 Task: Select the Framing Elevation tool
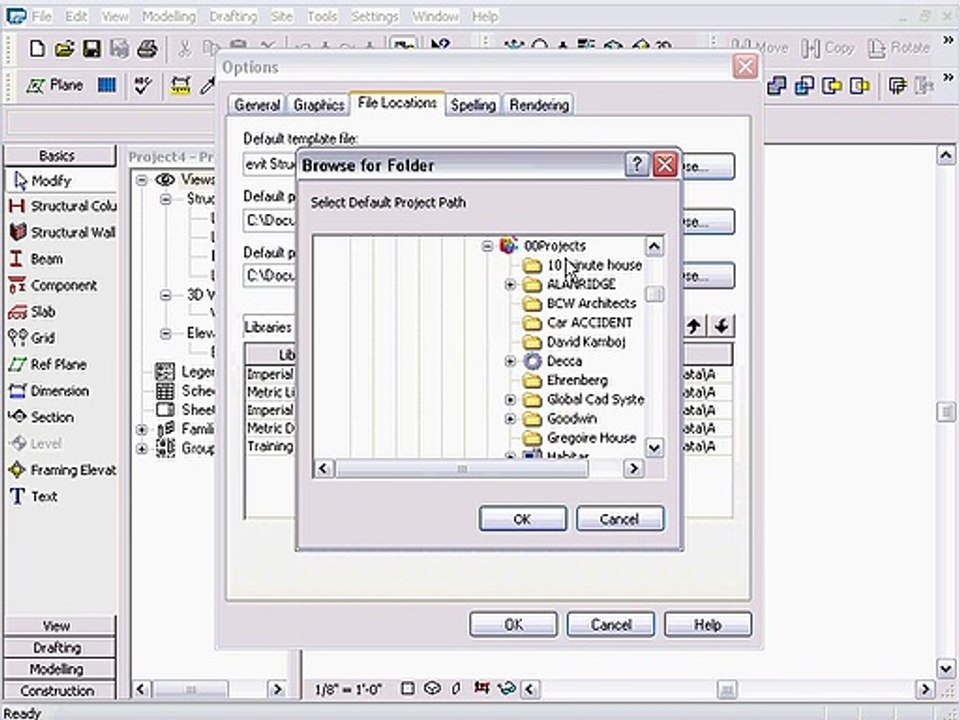[62, 470]
